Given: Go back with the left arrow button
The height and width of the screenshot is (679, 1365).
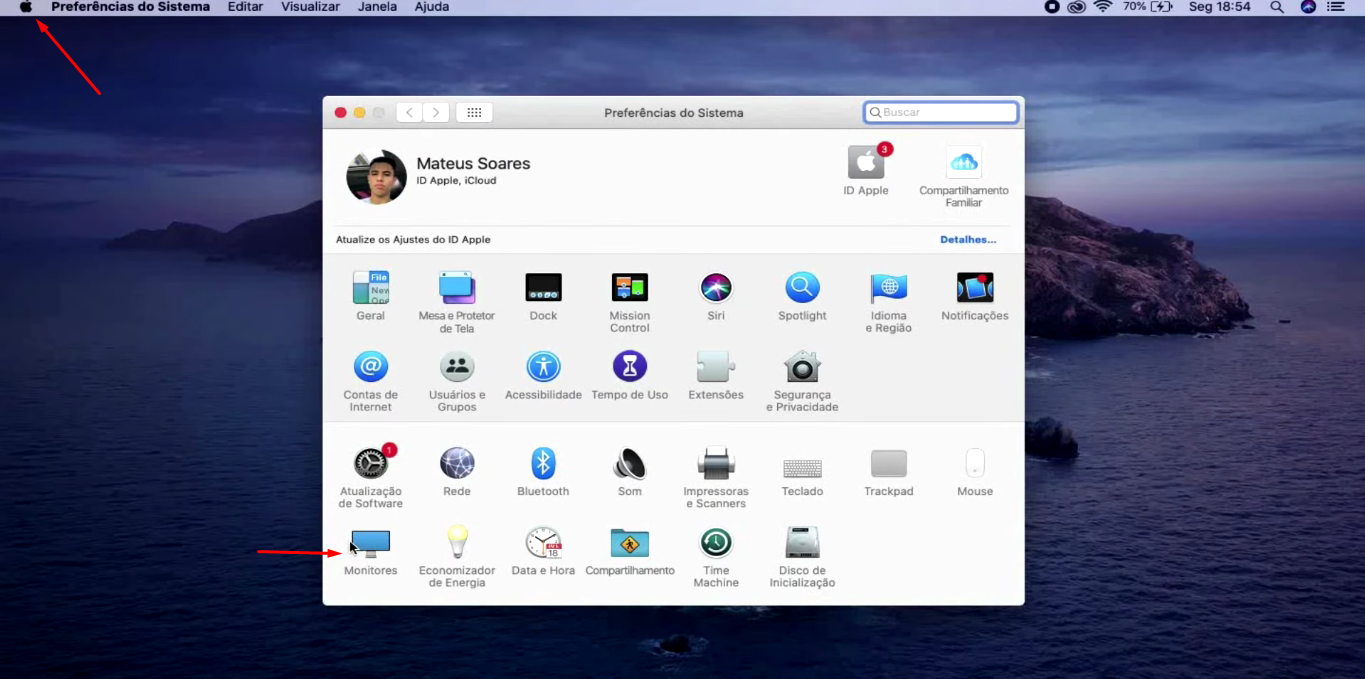Looking at the screenshot, I should 409,113.
